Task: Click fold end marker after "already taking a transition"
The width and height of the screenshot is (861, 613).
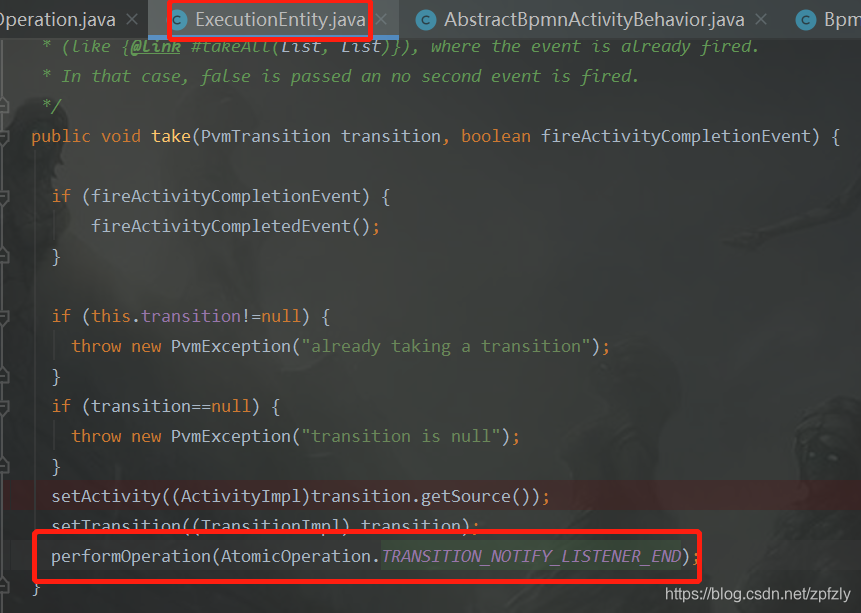Action: (4, 376)
